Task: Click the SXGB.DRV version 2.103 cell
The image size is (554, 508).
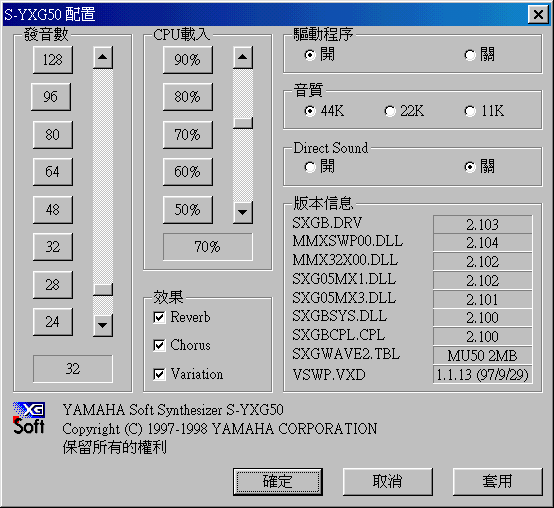Action: (x=483, y=224)
